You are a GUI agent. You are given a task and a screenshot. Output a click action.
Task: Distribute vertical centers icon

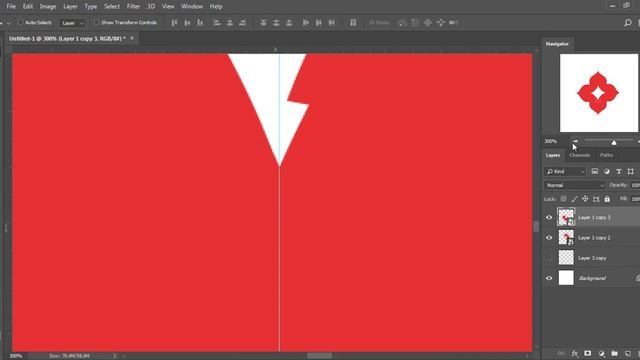click(x=276, y=23)
